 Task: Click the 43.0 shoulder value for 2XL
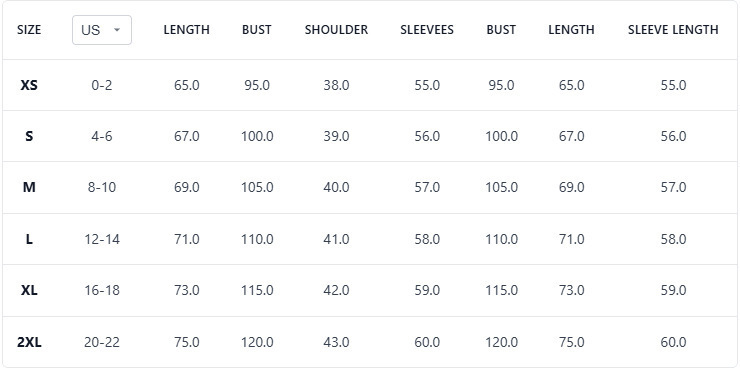(x=336, y=342)
